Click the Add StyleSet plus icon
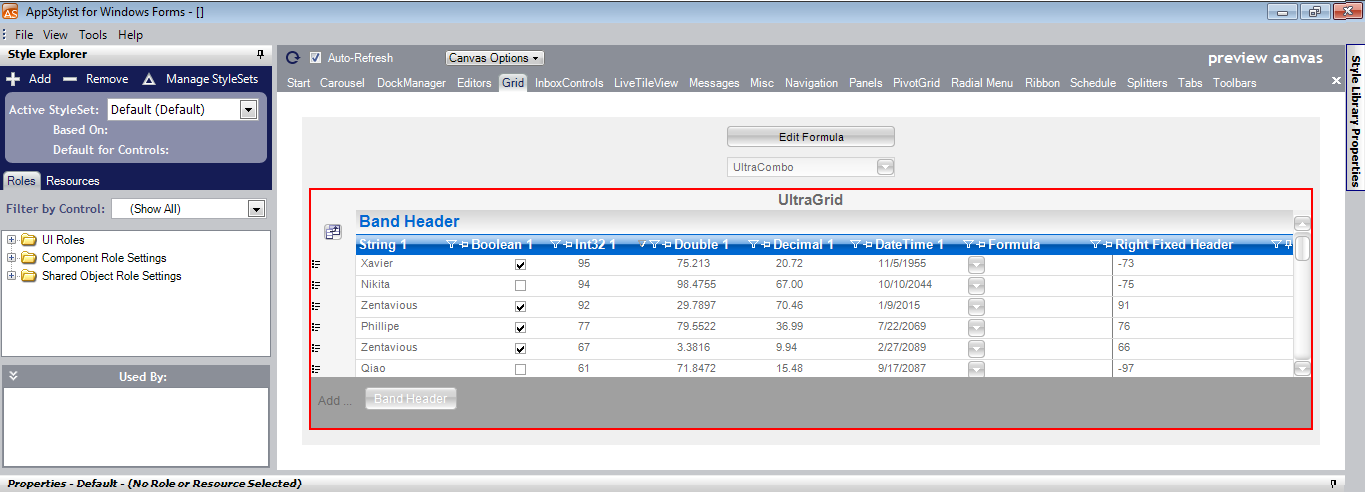1365x492 pixels. (13, 79)
